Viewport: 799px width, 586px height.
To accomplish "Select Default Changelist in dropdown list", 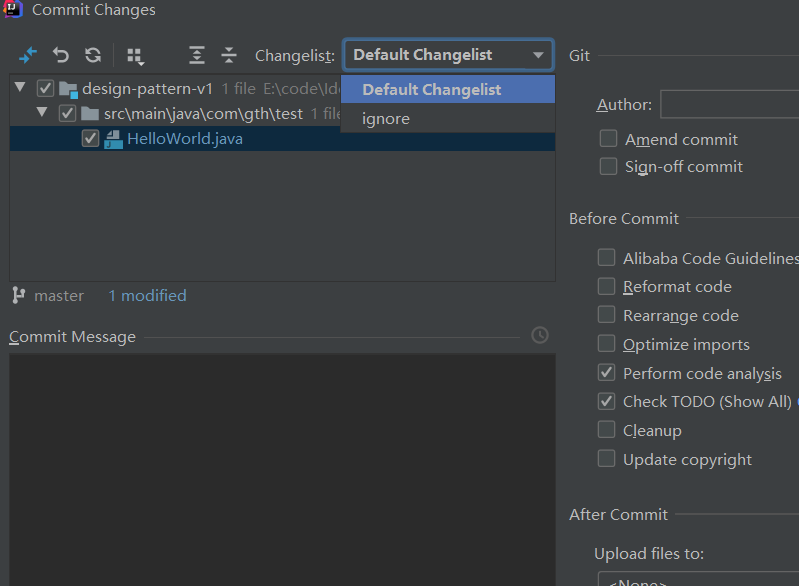I will 448,90.
